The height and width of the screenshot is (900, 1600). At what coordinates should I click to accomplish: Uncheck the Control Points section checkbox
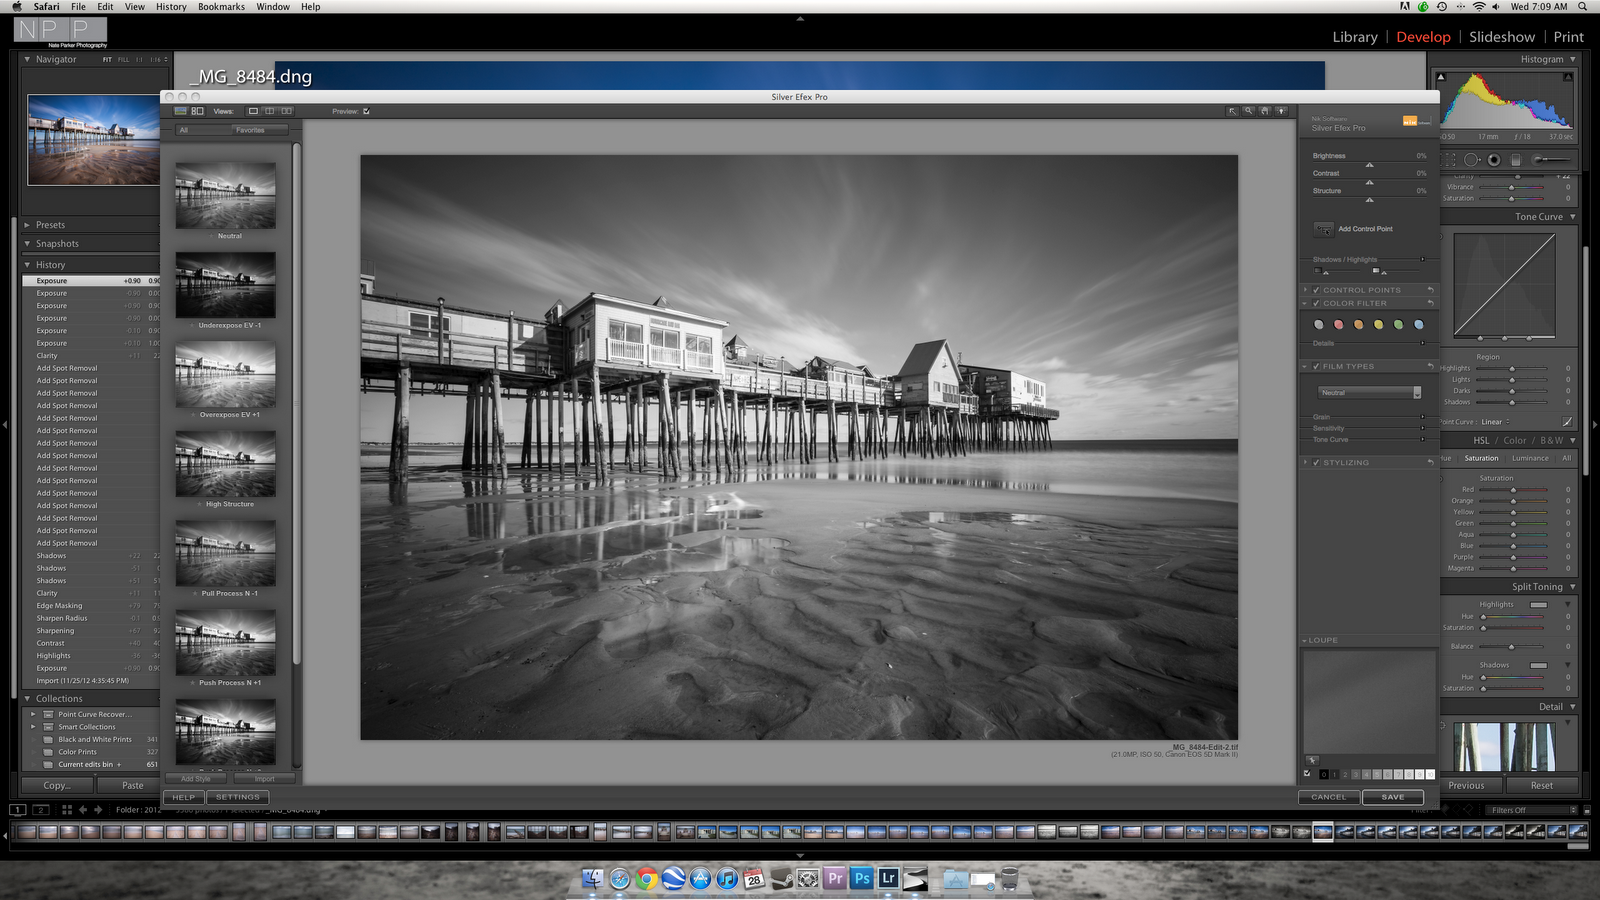[1316, 290]
